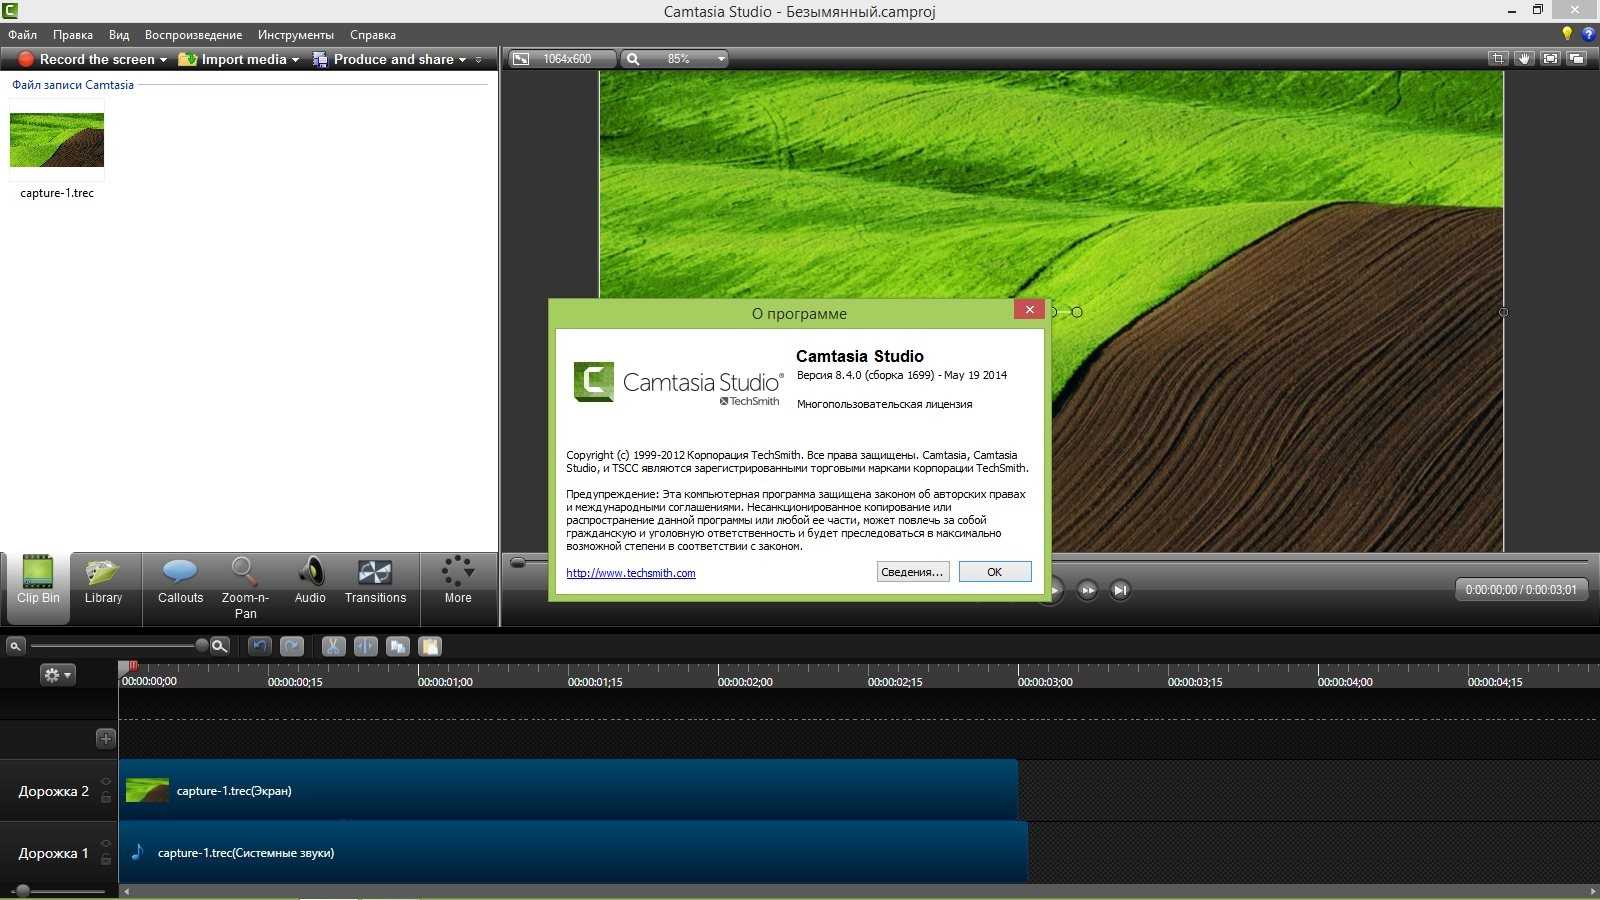Image resolution: width=1600 pixels, height=900 pixels.
Task: Click the timeline zoom-out magnifier
Action: [15, 646]
